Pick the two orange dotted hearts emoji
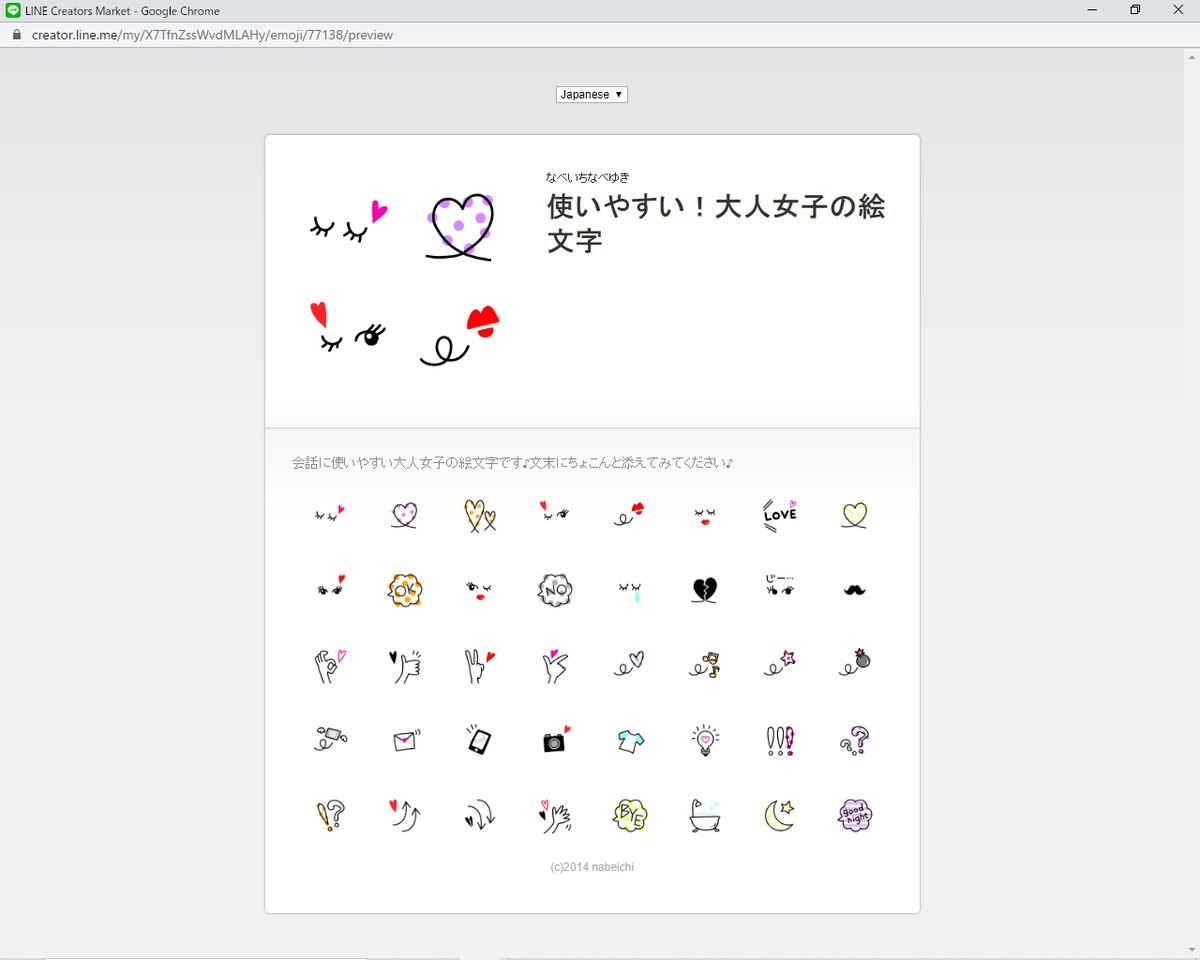The image size is (1200, 960). coord(480,514)
